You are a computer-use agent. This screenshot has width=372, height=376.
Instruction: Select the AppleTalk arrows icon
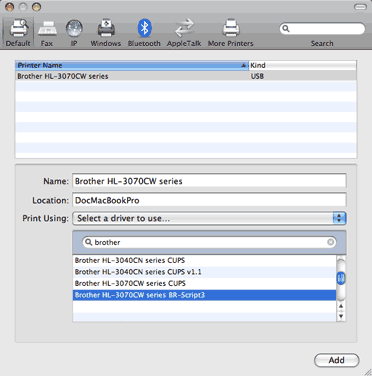(184, 28)
